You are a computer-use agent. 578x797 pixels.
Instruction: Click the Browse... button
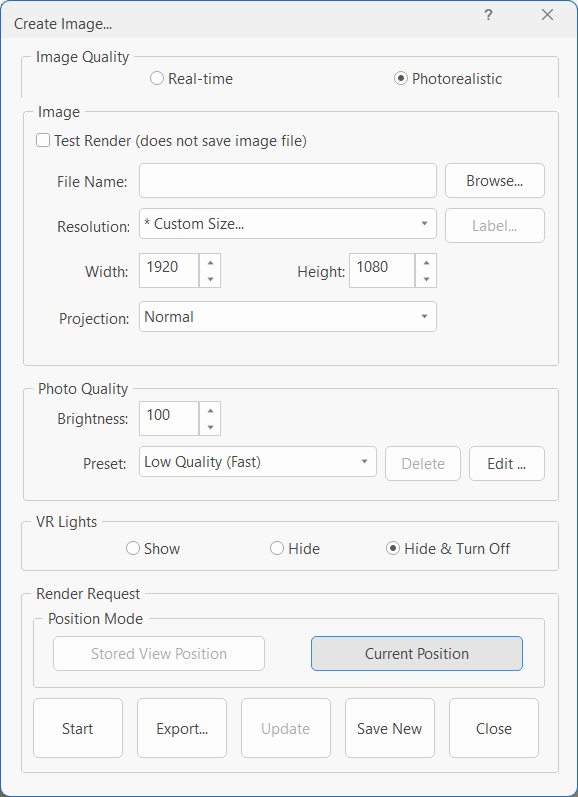click(x=495, y=180)
